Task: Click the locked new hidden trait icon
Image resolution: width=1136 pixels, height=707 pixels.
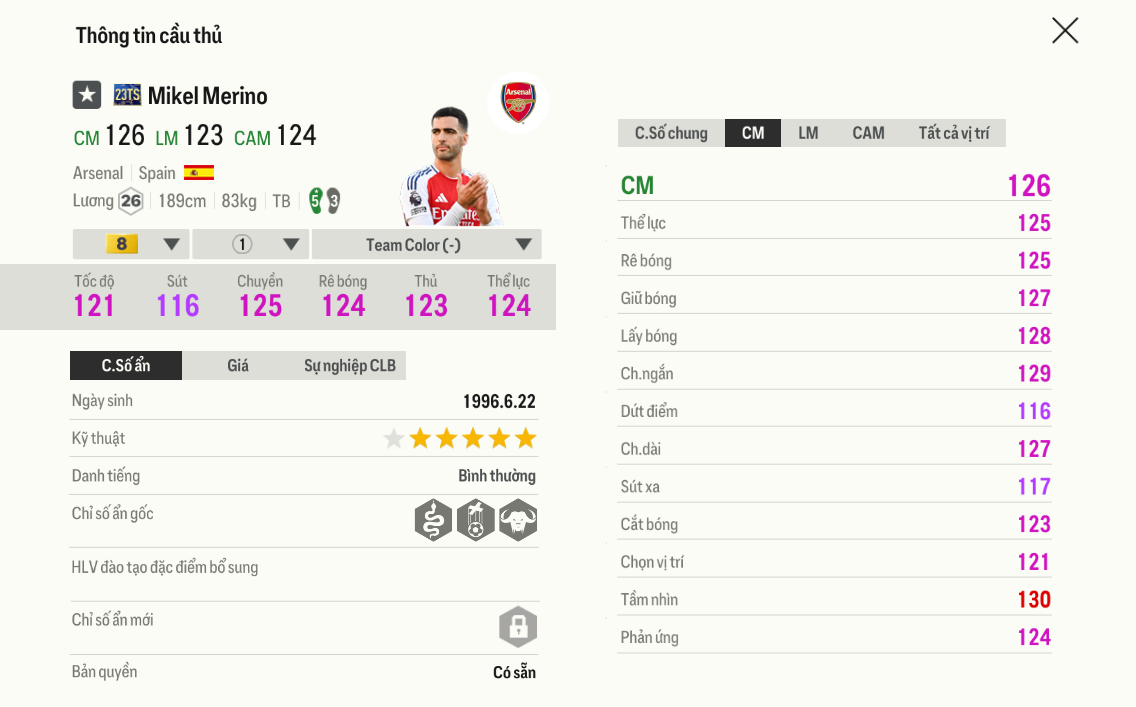Action: (518, 627)
